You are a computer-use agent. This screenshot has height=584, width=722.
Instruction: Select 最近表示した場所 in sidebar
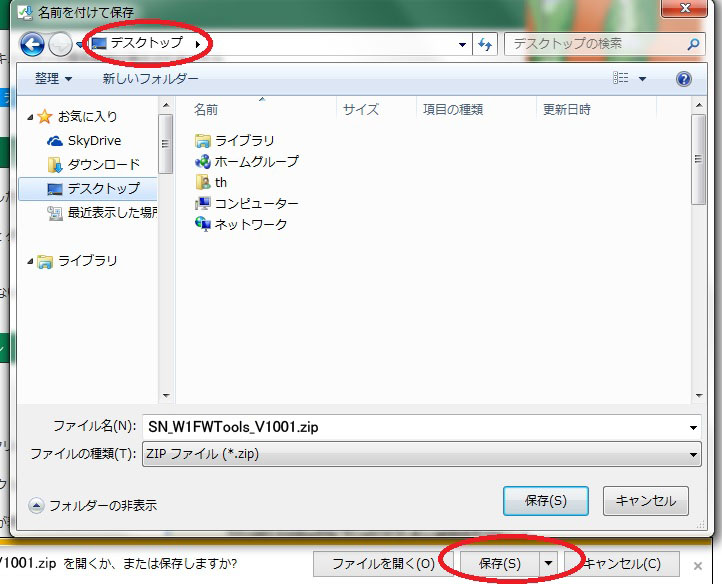tap(112, 212)
